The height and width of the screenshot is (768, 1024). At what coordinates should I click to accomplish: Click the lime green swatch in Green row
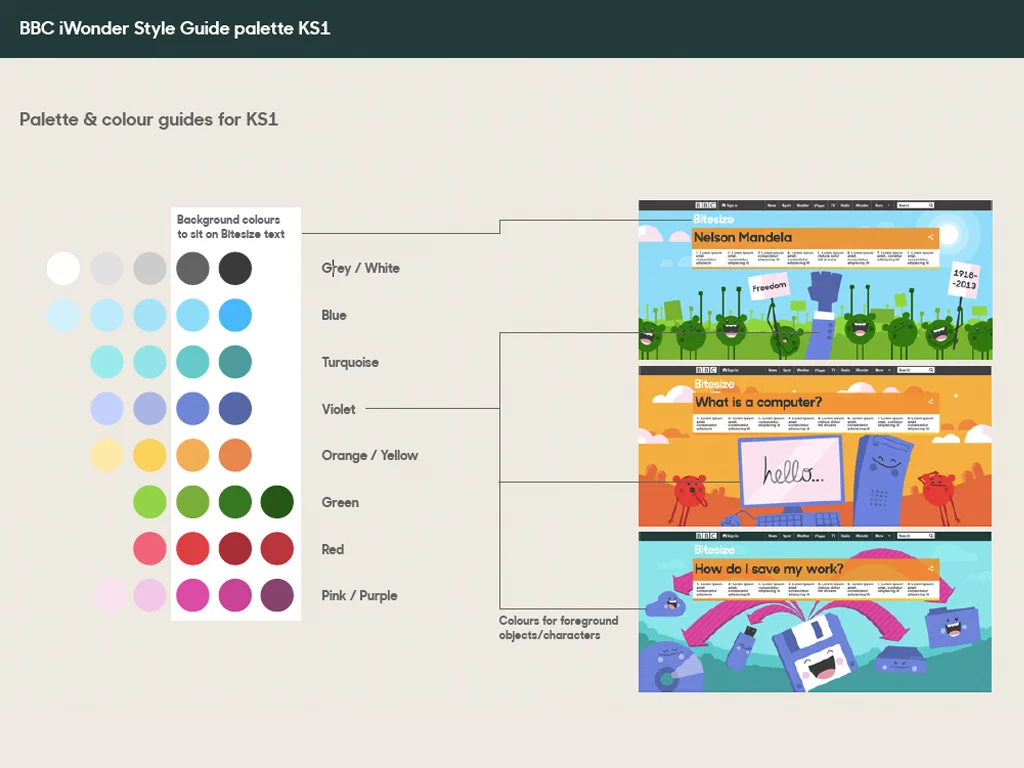click(x=150, y=502)
